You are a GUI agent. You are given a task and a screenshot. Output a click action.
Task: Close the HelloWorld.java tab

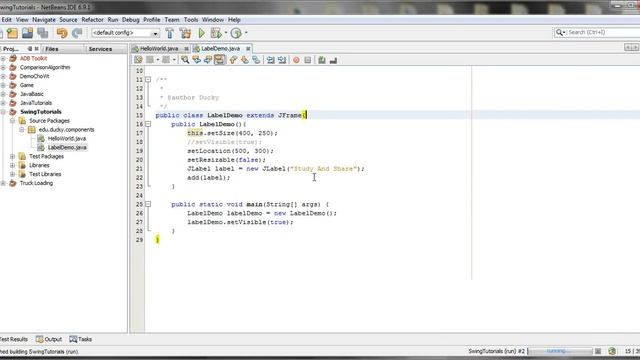pos(187,49)
